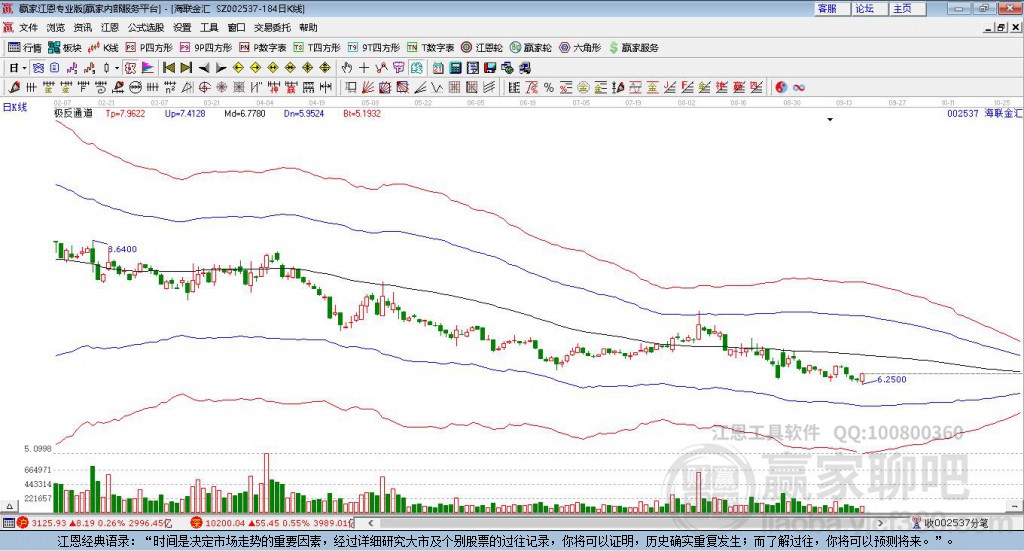Click the 论坛 forum button
Image resolution: width=1024 pixels, height=551 pixels.
point(869,8)
